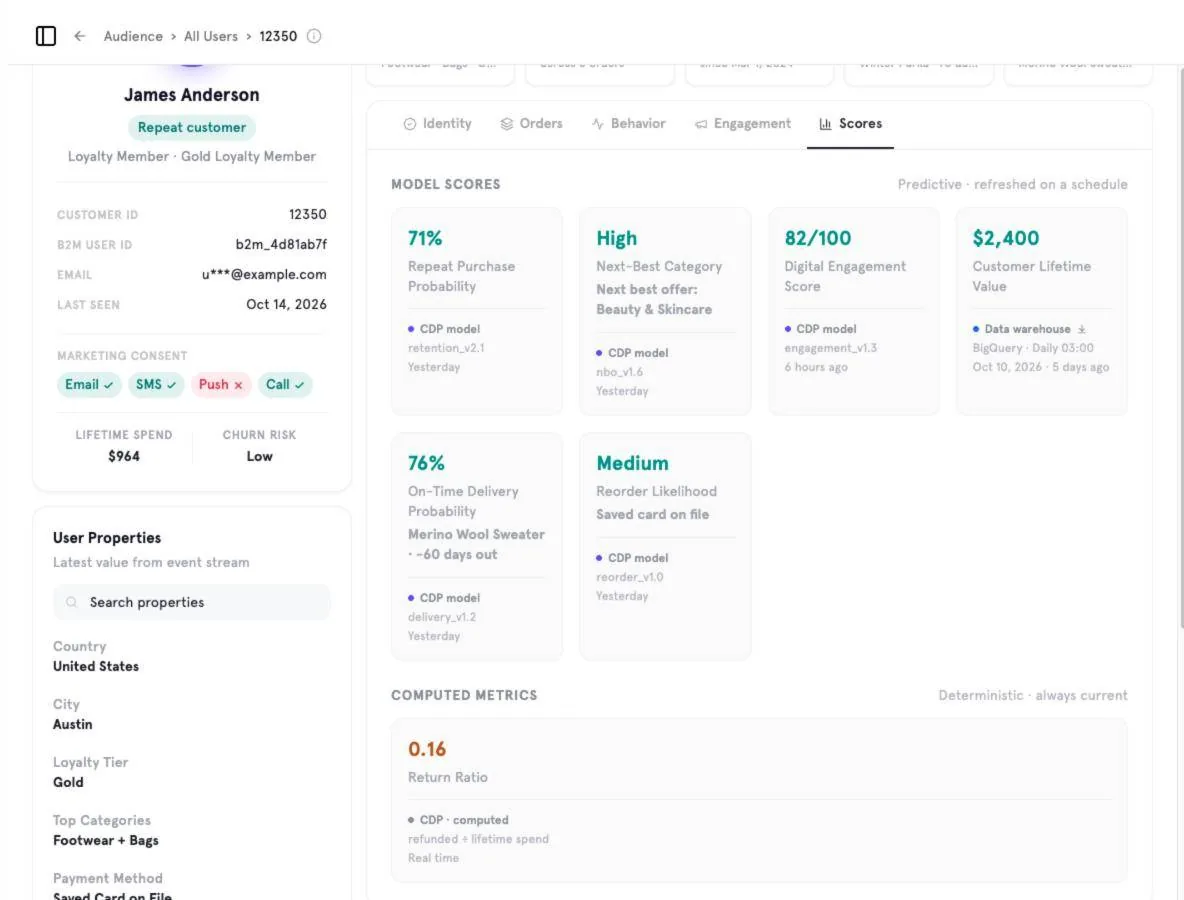Image resolution: width=1184 pixels, height=900 pixels.
Task: Open the Repeat Purchase Probability card
Action: tap(476, 311)
